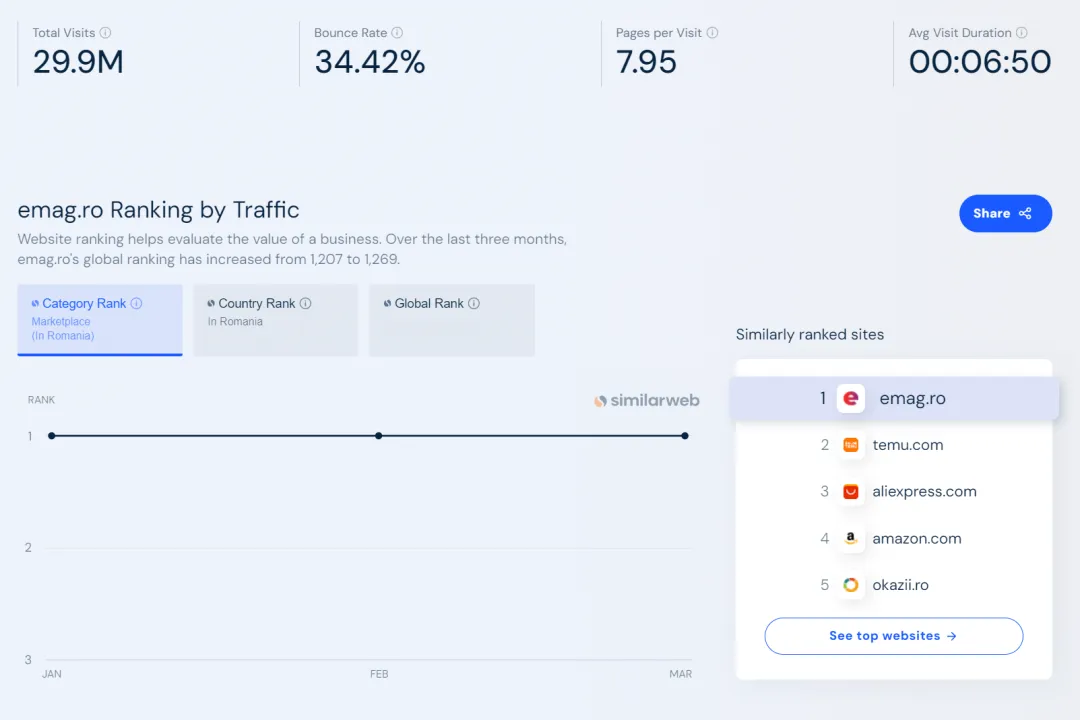Click the Pages per Visit info icon
Screen dimensions: 1080x720
pos(712,32)
